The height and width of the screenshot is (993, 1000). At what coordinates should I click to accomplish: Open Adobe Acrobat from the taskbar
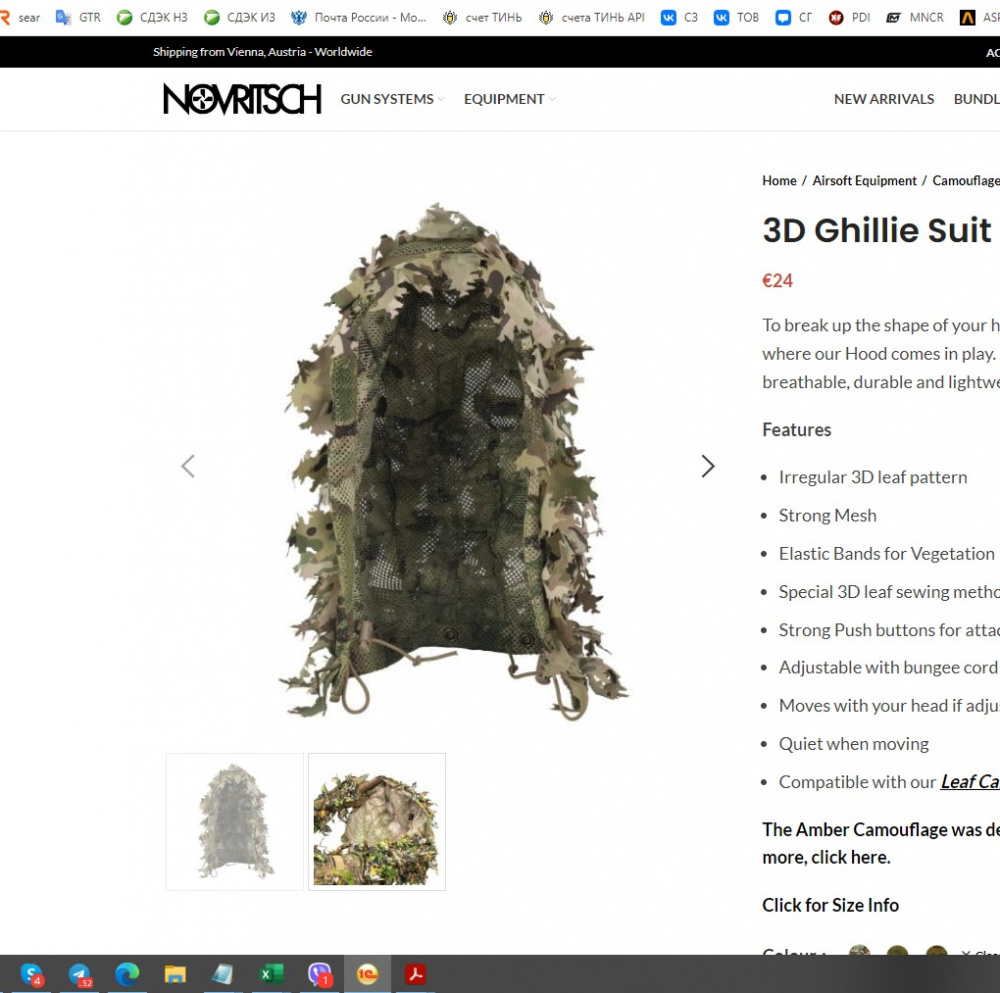tap(415, 974)
